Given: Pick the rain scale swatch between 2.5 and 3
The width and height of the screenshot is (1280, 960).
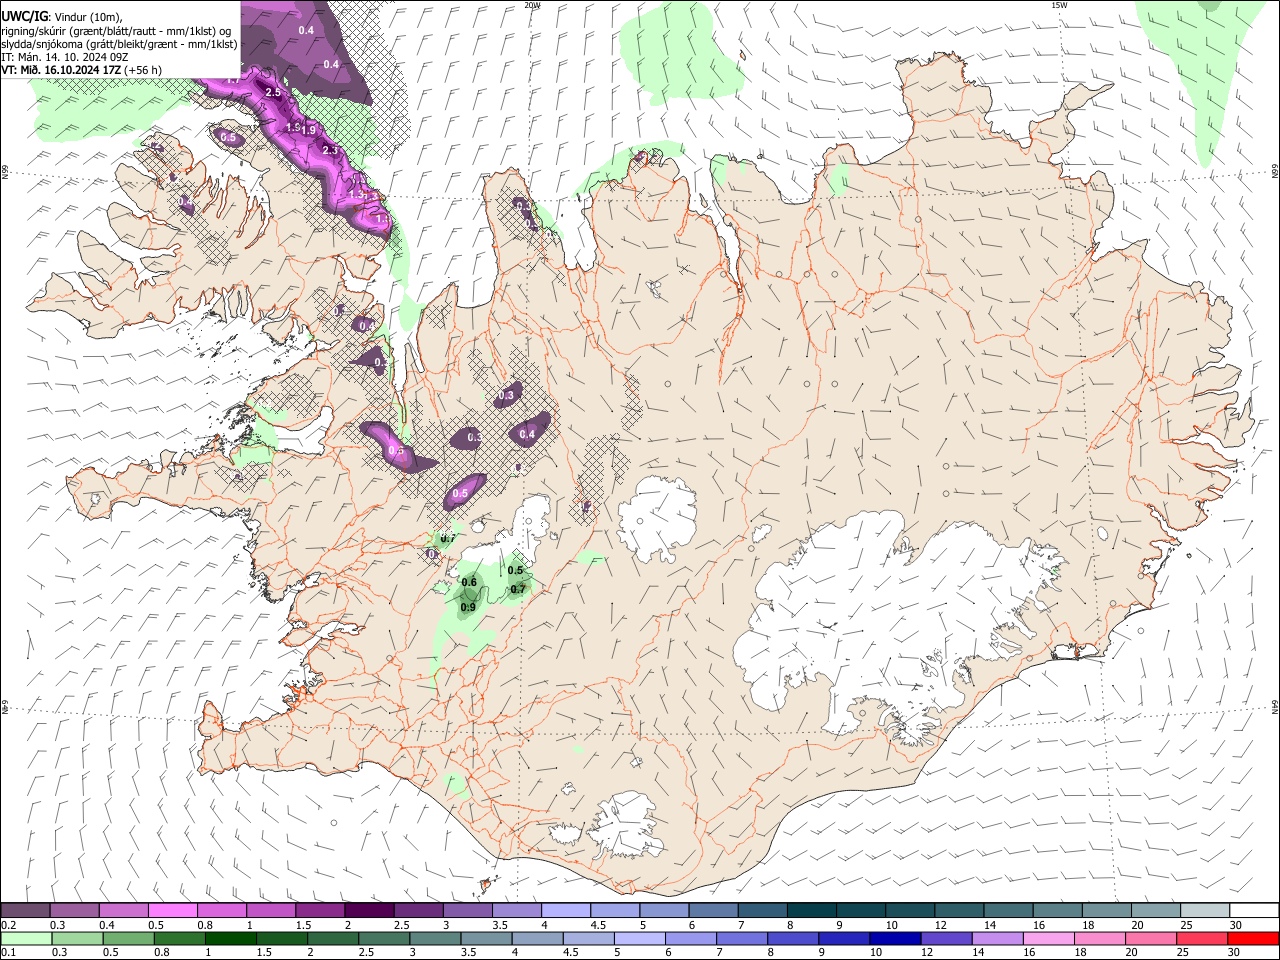Looking at the screenshot, I should 383,938.
